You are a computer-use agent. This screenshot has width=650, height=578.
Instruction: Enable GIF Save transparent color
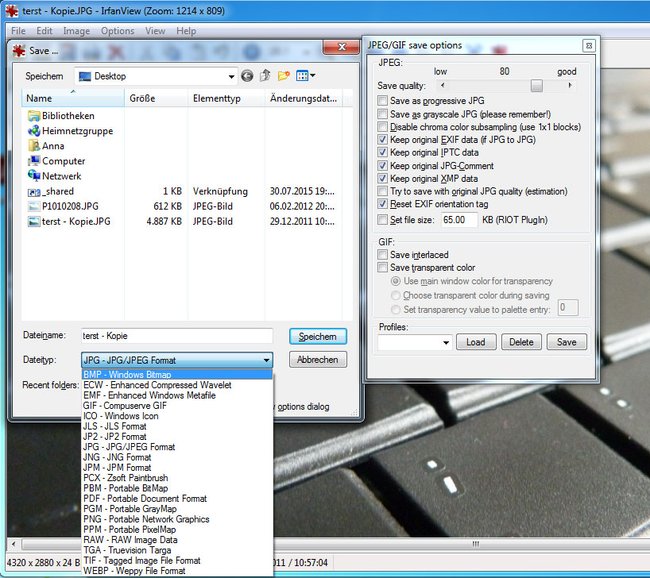pos(382,267)
